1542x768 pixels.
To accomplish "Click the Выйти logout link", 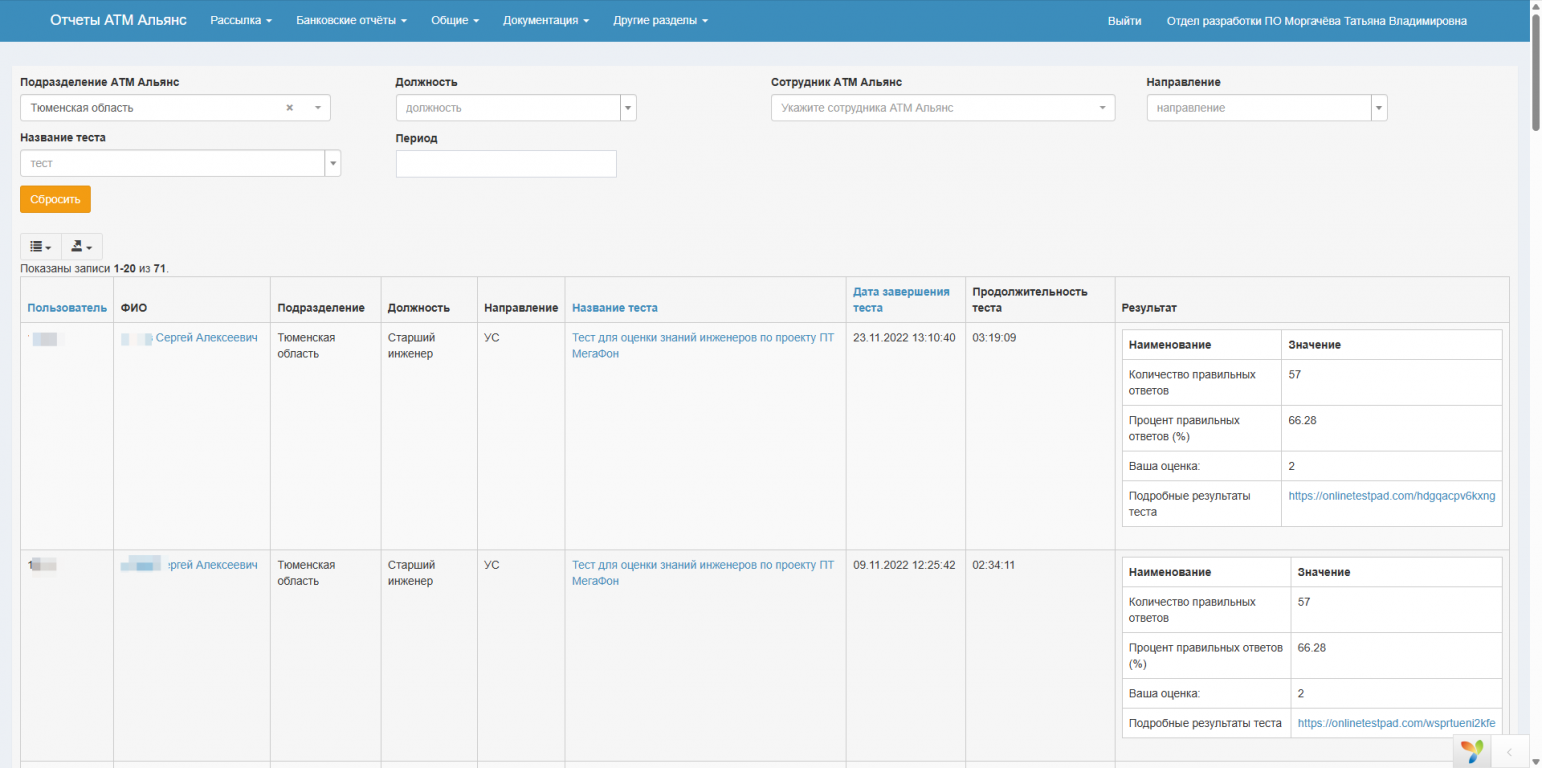I will pos(1124,21).
